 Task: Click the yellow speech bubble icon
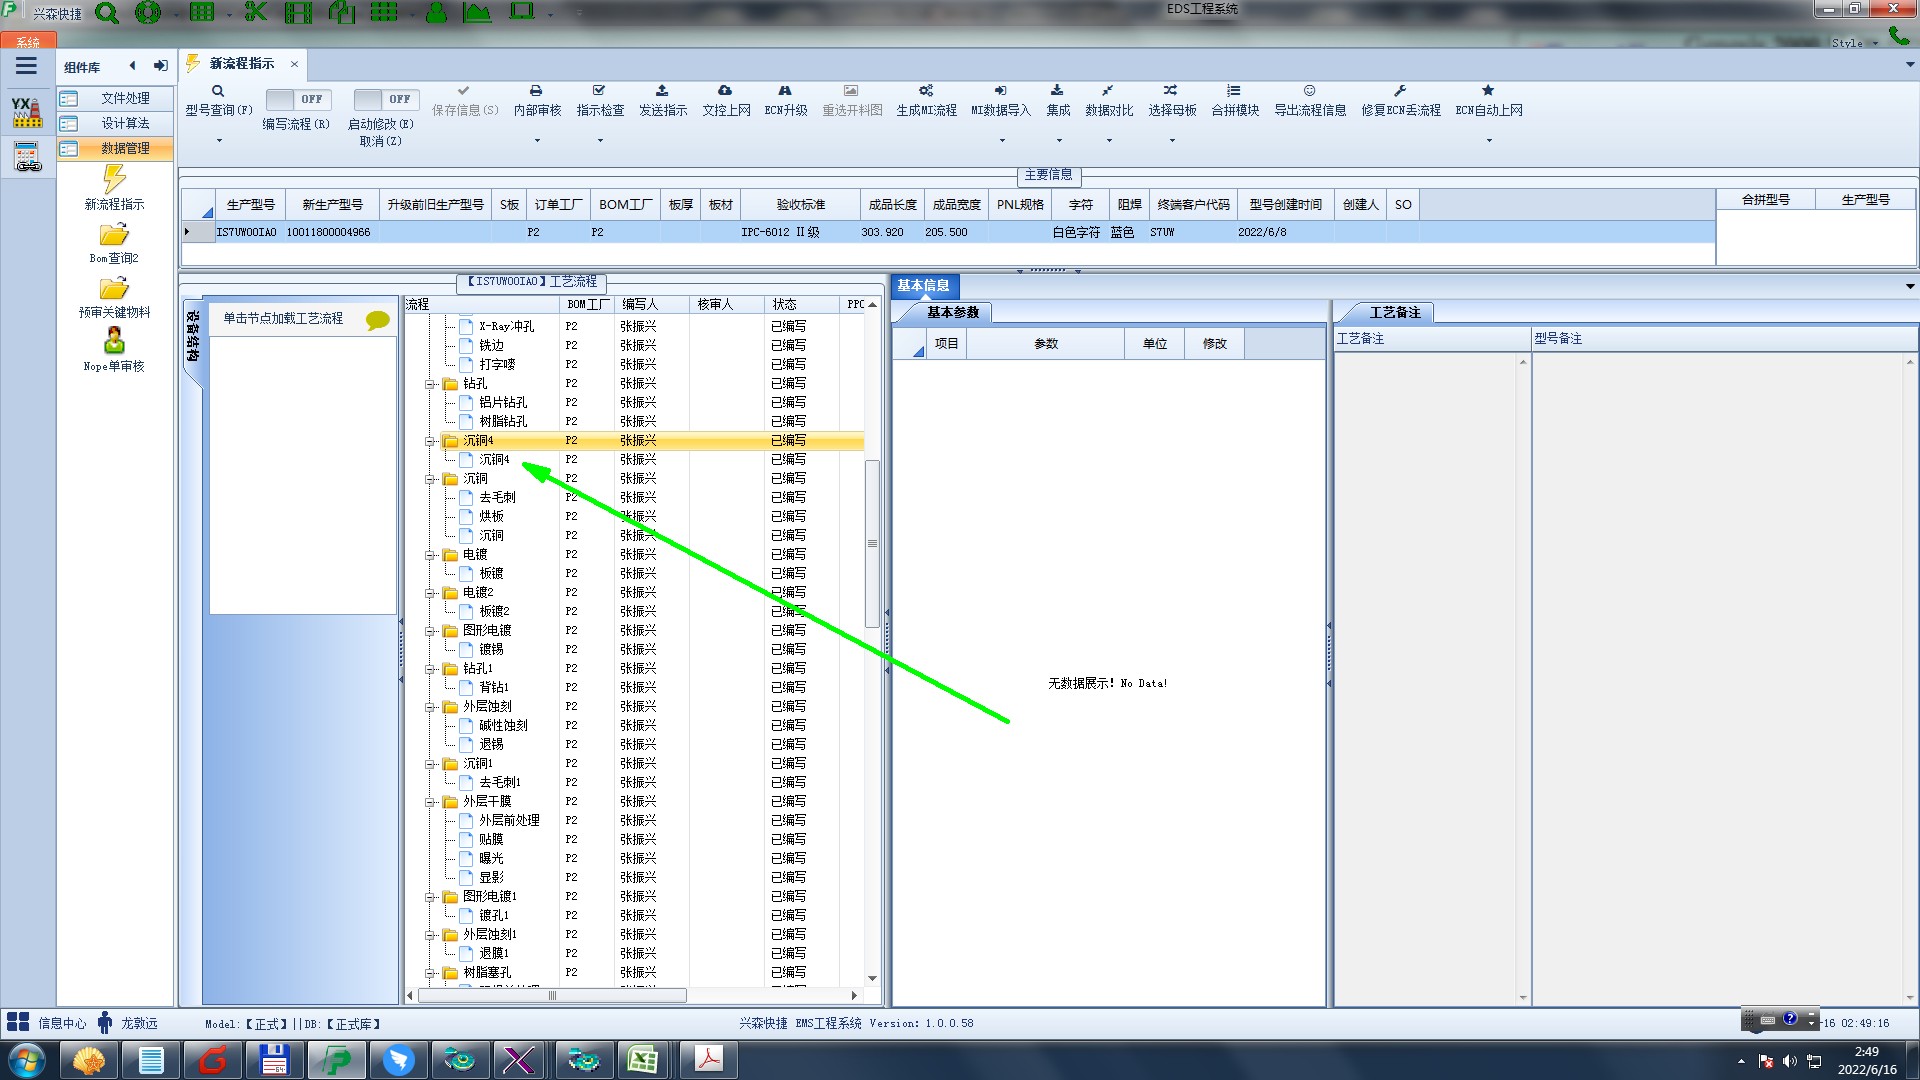[x=378, y=320]
